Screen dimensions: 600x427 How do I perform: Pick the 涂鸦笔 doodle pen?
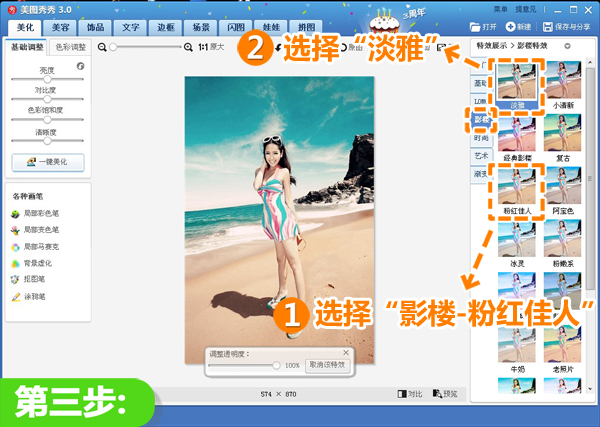[28, 297]
